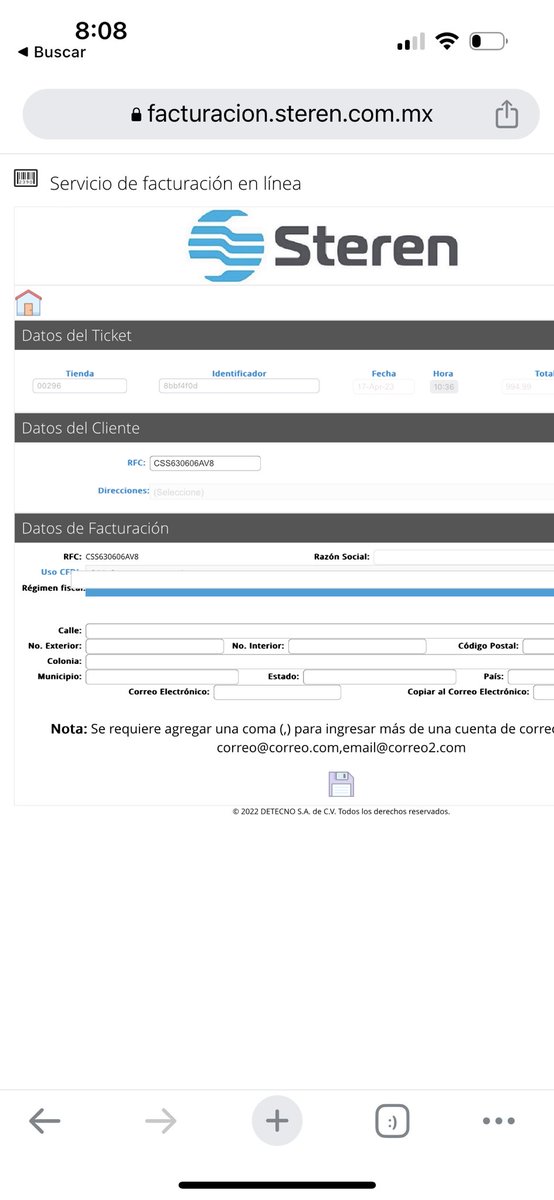Click the No. Interior input field

(x=357, y=647)
